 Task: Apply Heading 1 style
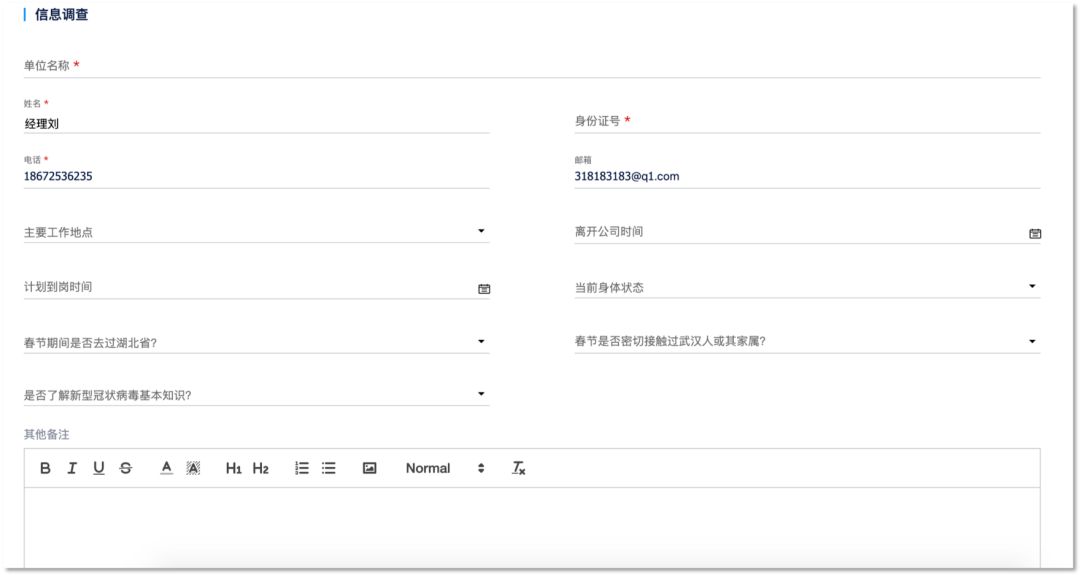[234, 468]
